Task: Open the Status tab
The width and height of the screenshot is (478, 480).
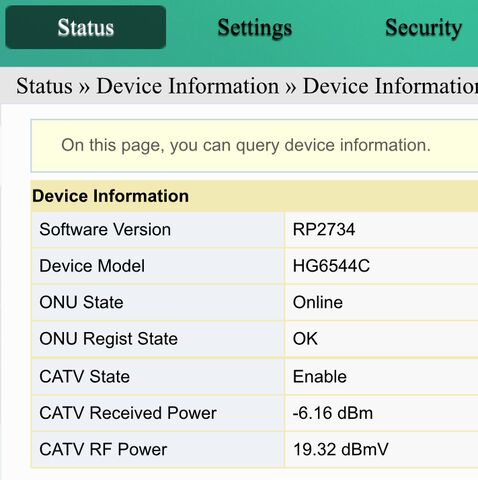Action: pos(86,27)
